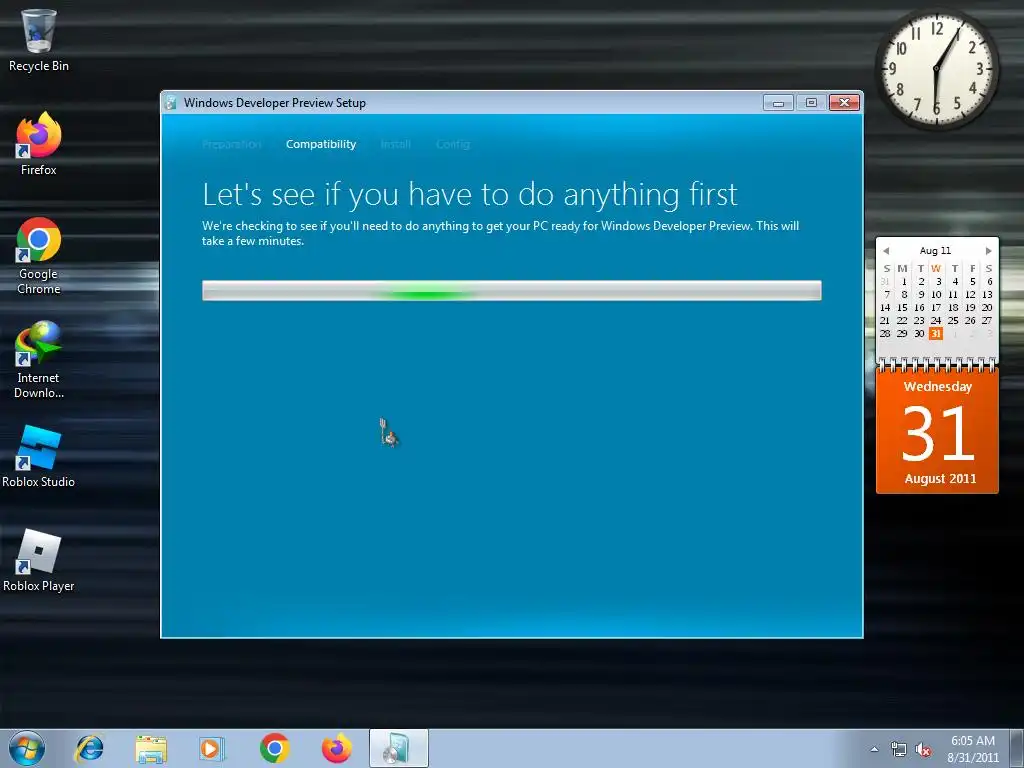Select the Firefox desktop shortcut
1024x768 pixels.
pos(39,144)
